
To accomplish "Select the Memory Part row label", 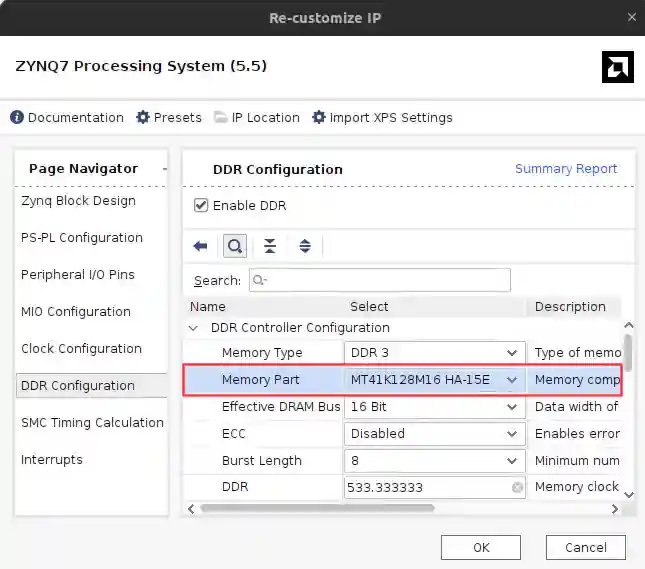I will click(x=260, y=379).
